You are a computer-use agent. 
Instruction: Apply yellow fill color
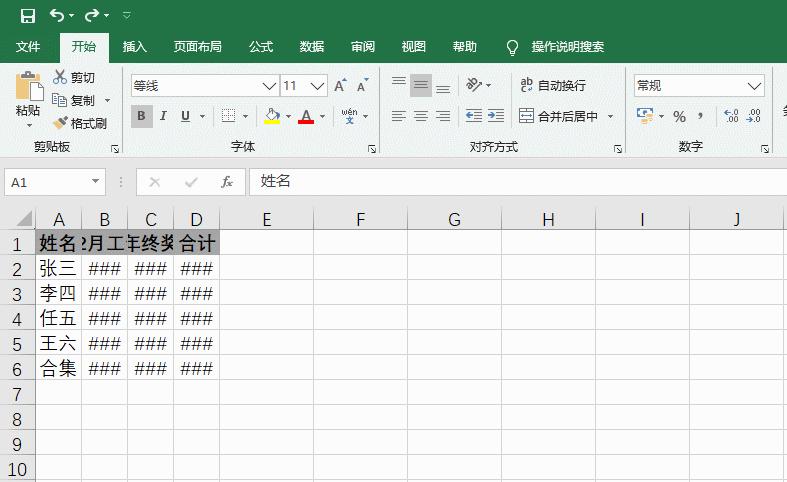point(272,116)
